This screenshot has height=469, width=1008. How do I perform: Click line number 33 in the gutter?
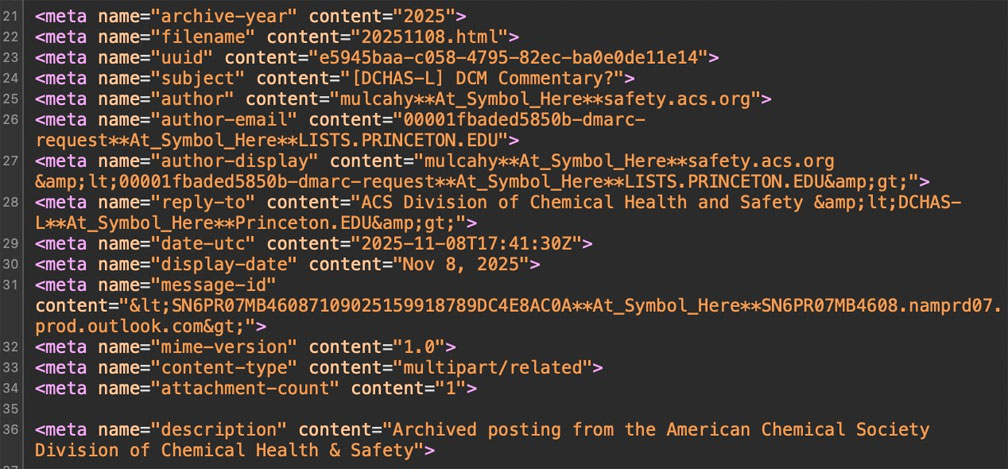(x=10, y=367)
